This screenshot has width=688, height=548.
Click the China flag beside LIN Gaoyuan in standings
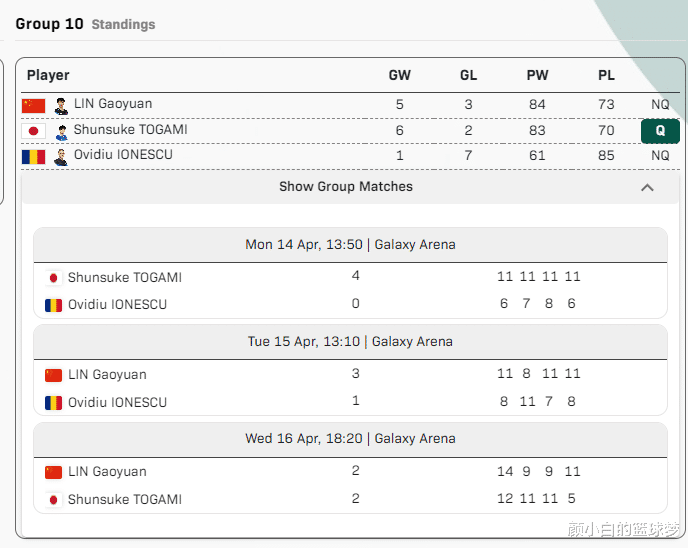(x=34, y=105)
